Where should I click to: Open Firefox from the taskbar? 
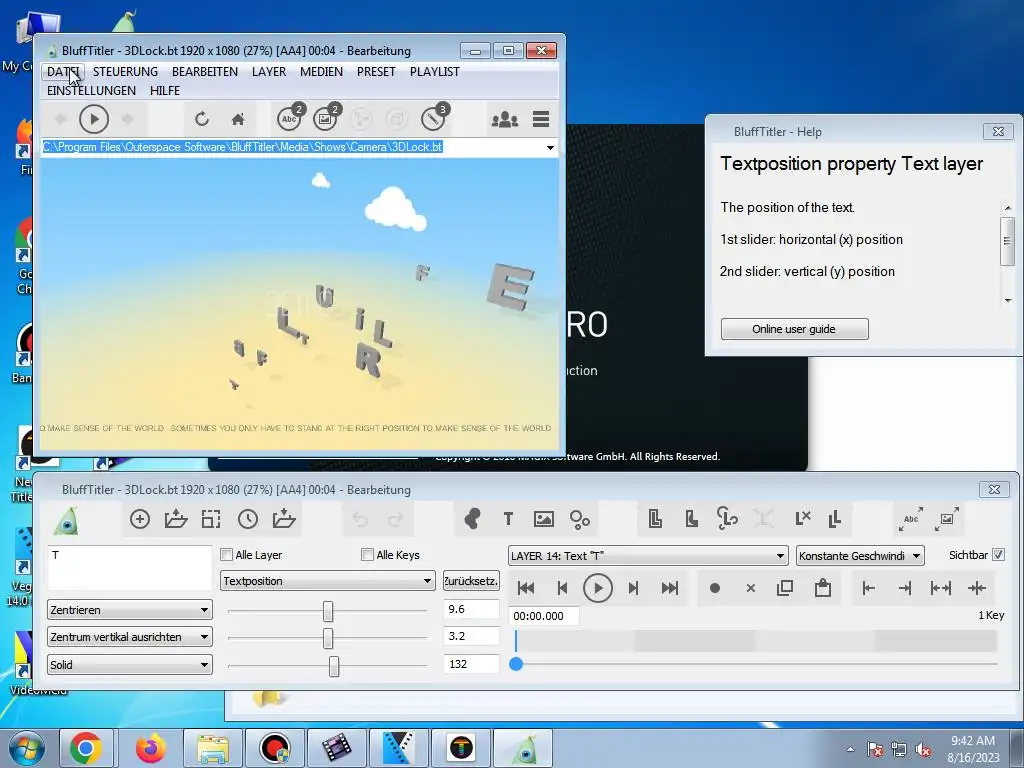coord(150,748)
